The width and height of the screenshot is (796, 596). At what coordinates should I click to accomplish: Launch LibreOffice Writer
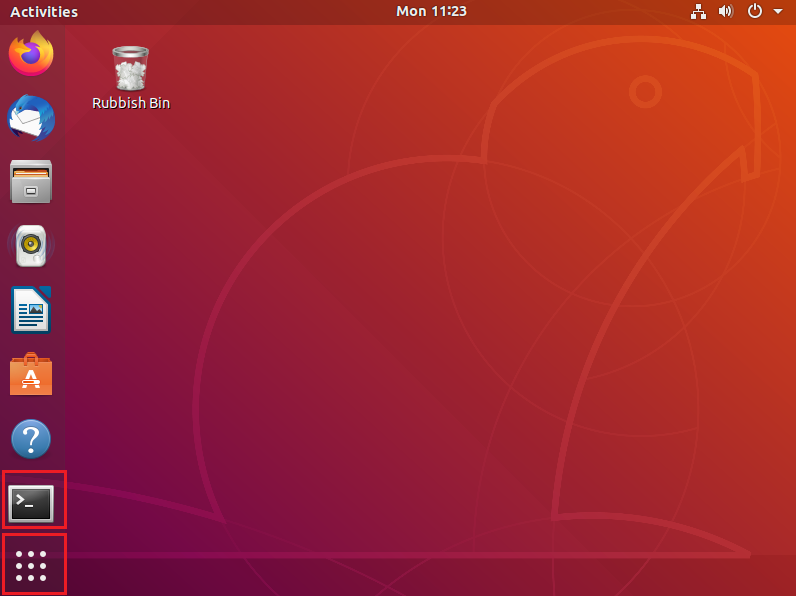pos(32,310)
